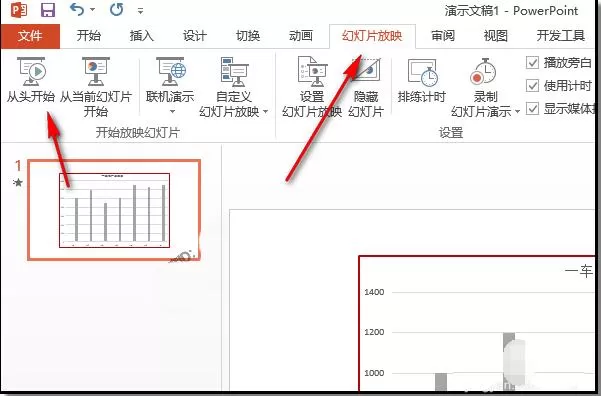Redo the last action

[x=116, y=10]
